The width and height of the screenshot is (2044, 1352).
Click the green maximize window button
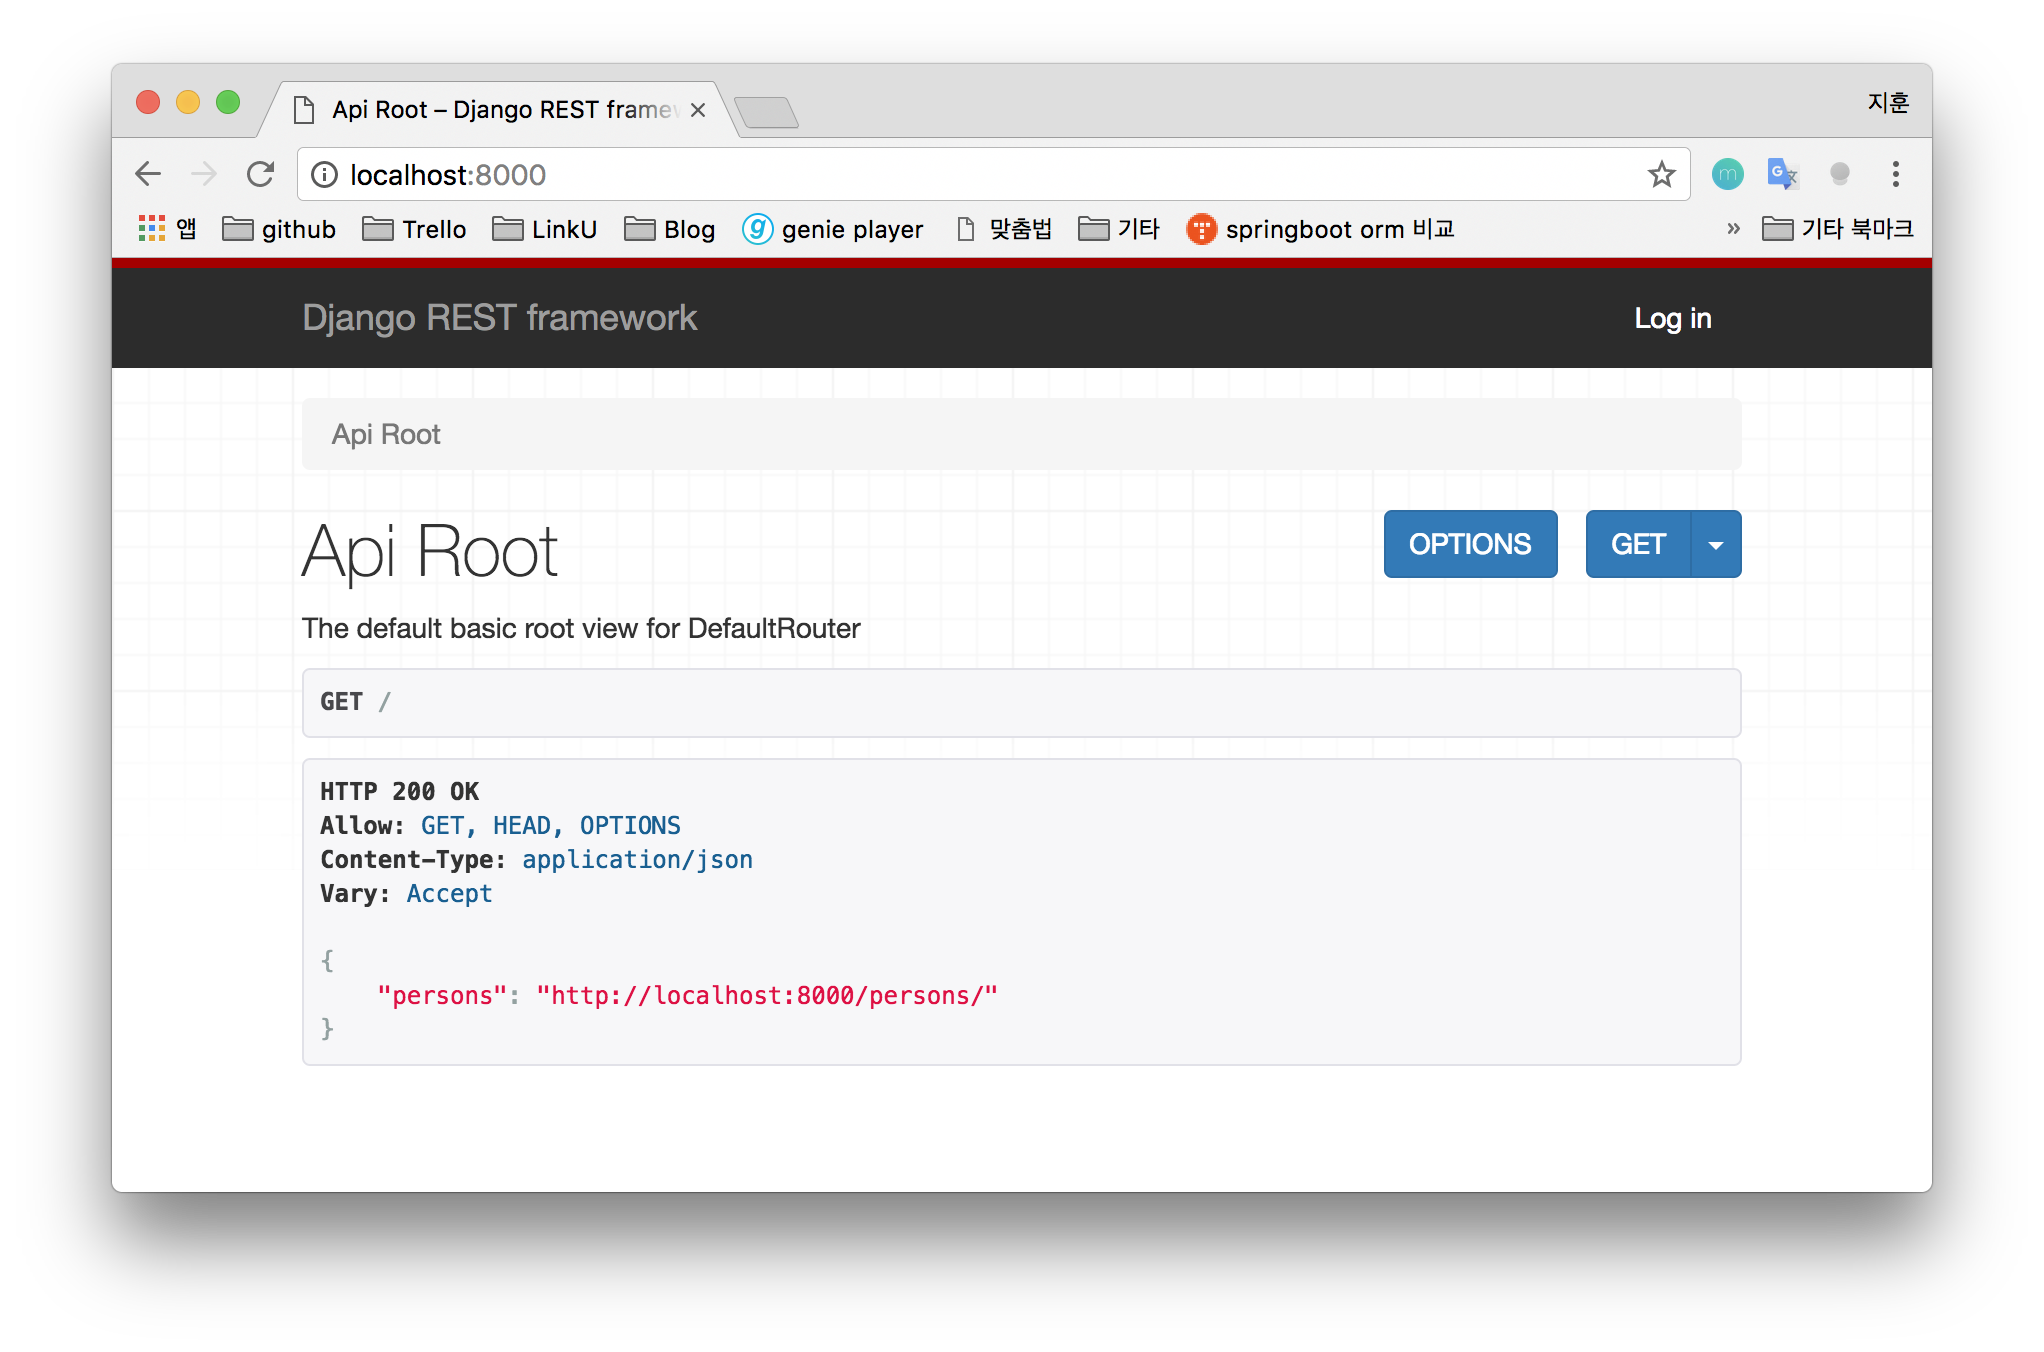click(x=228, y=103)
